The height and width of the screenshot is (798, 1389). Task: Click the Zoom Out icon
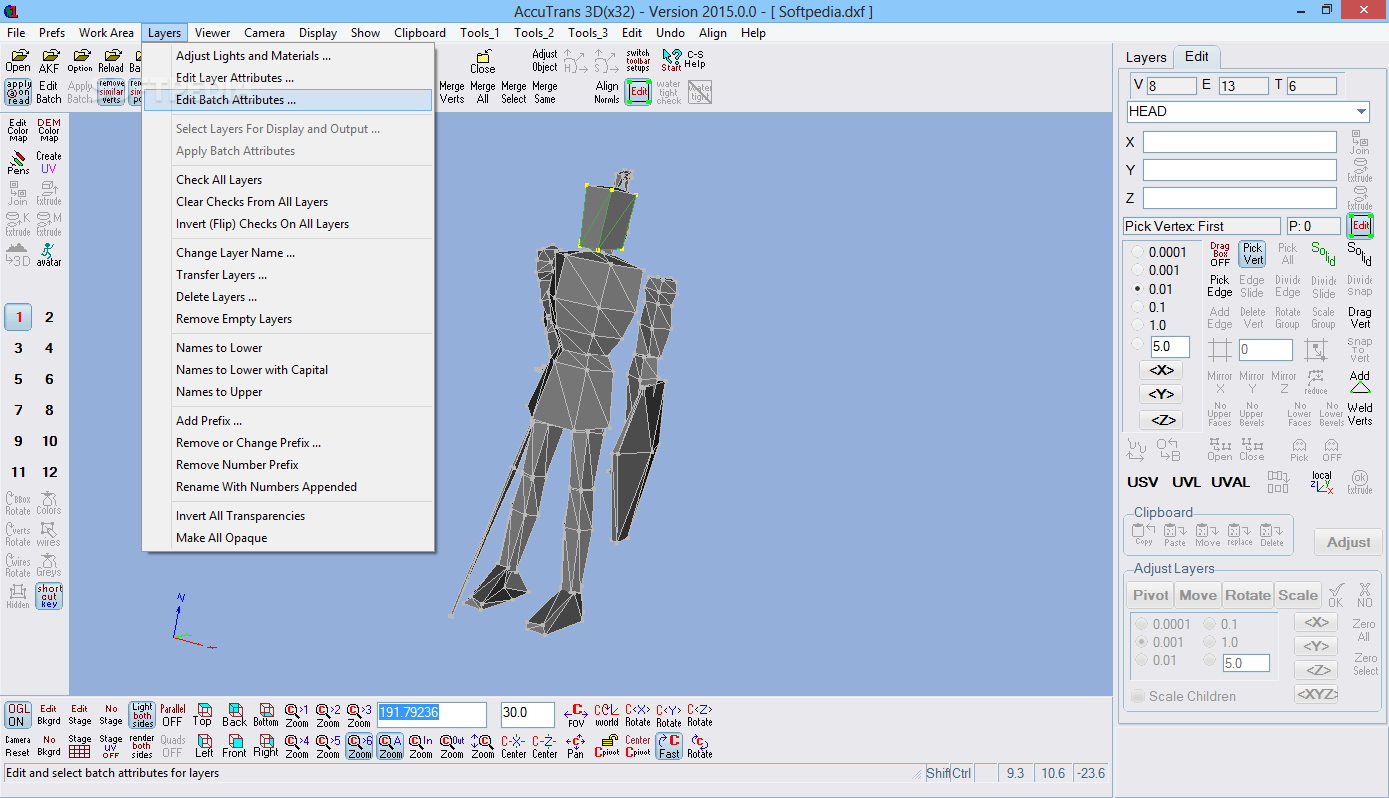point(452,746)
